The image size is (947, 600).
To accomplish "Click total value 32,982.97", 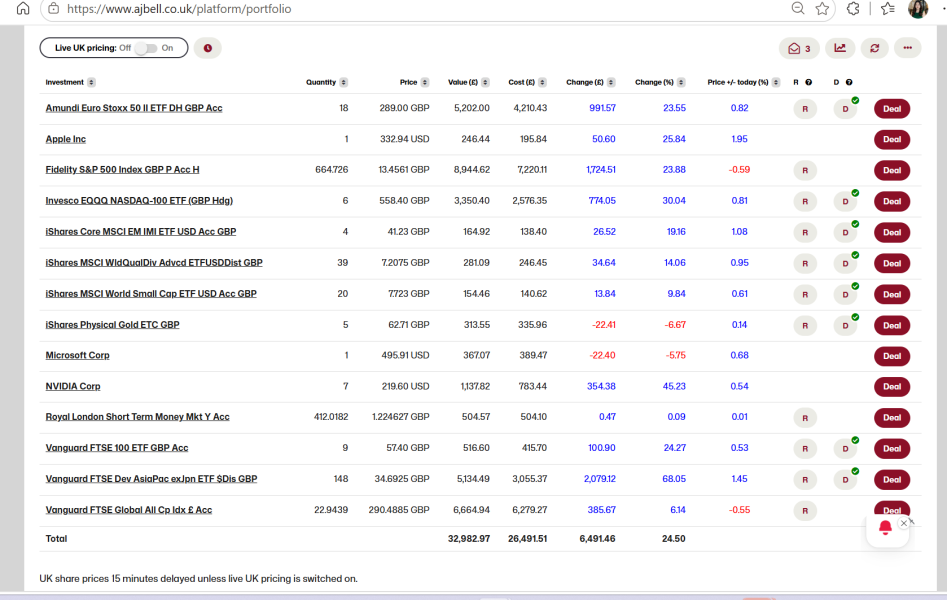I will click(469, 539).
